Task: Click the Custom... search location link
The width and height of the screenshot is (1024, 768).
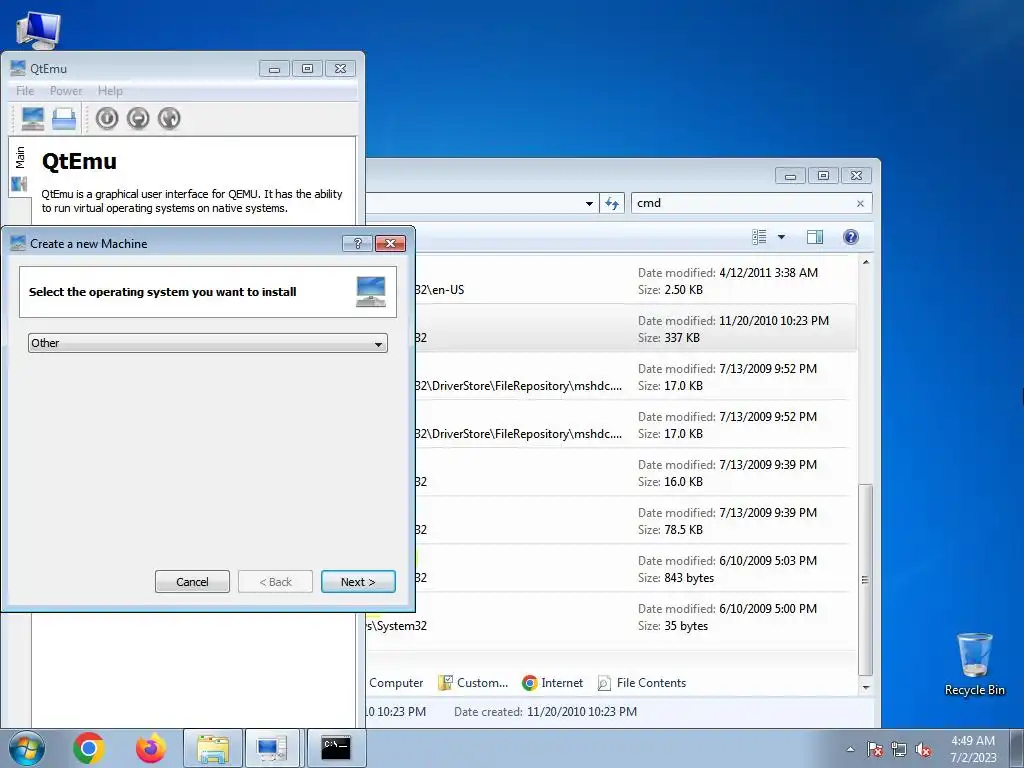Action: coord(473,683)
